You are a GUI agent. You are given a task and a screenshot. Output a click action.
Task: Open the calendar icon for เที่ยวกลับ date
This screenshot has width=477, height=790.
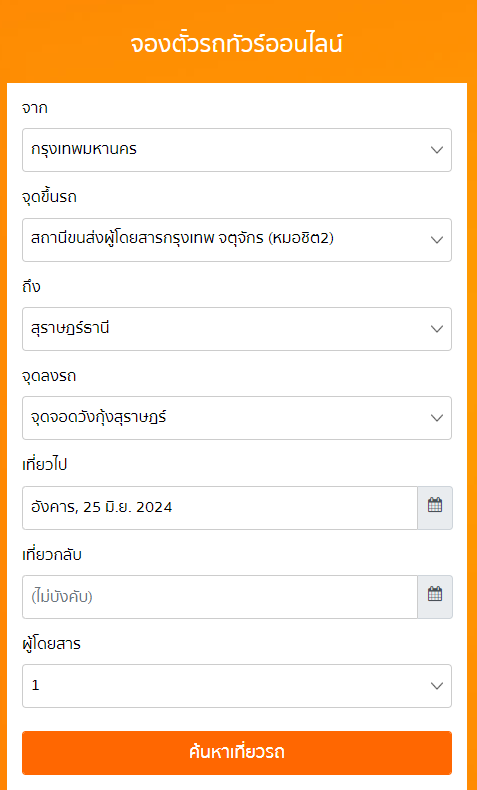click(435, 597)
